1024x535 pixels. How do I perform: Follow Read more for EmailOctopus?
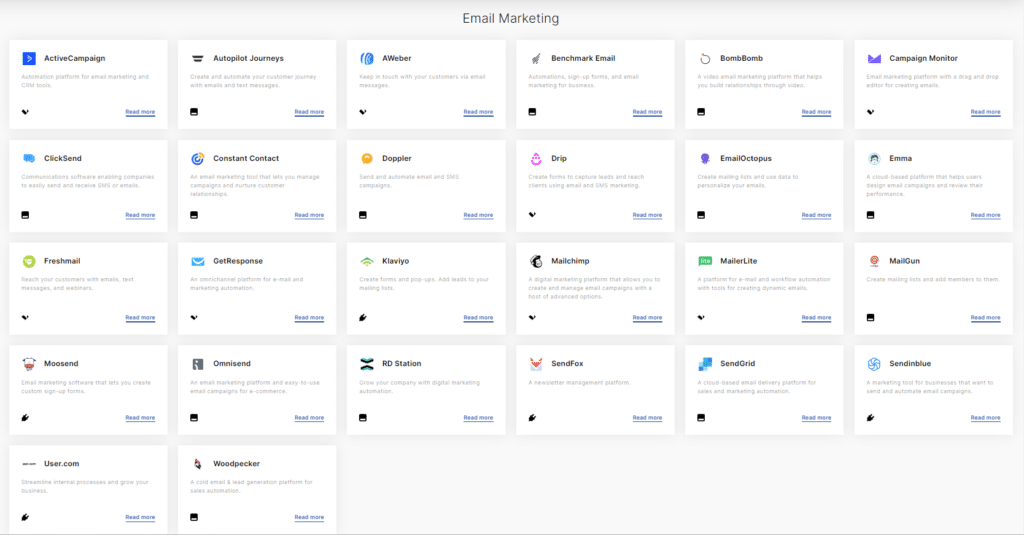click(816, 215)
